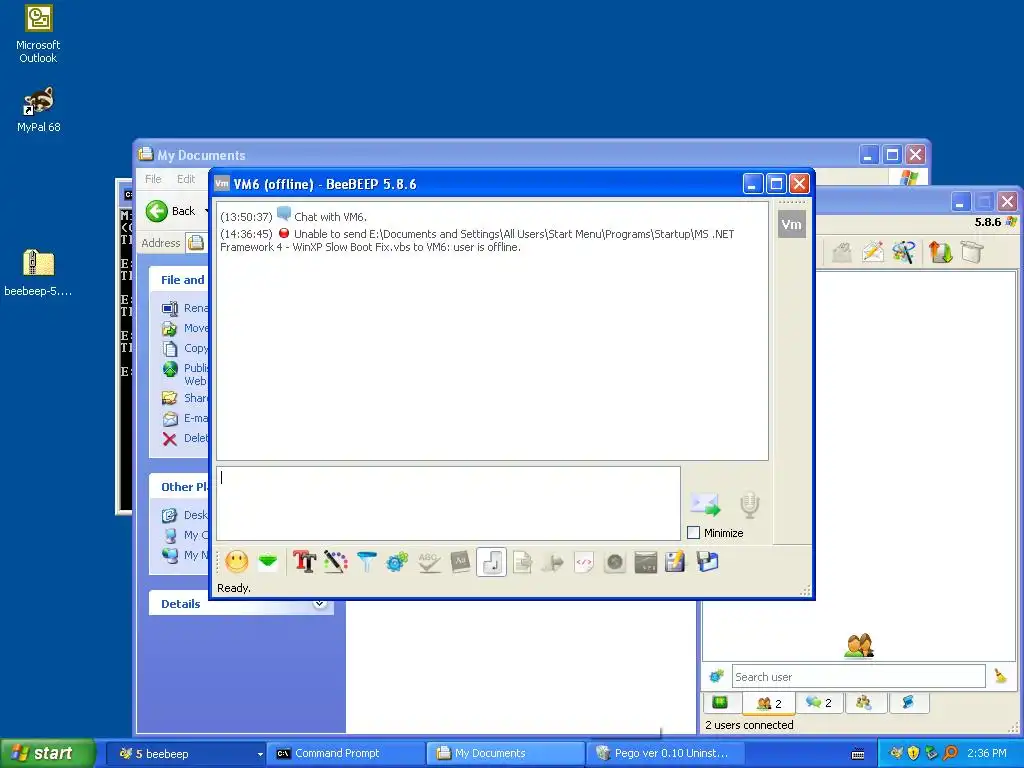Open the chats tab showing 2

pos(819,703)
